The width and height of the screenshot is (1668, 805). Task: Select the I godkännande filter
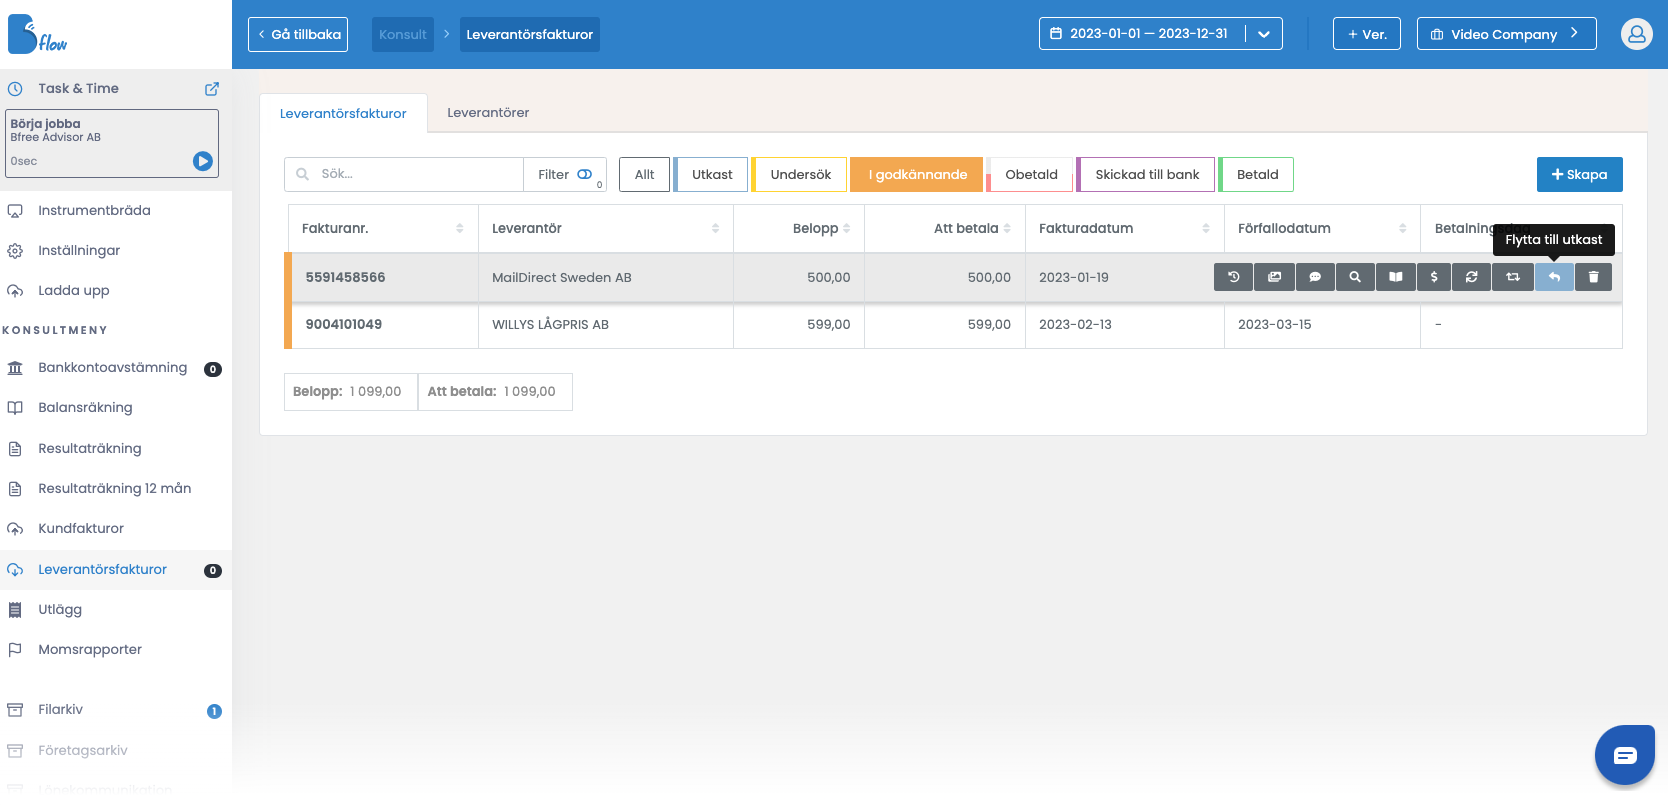pos(917,174)
